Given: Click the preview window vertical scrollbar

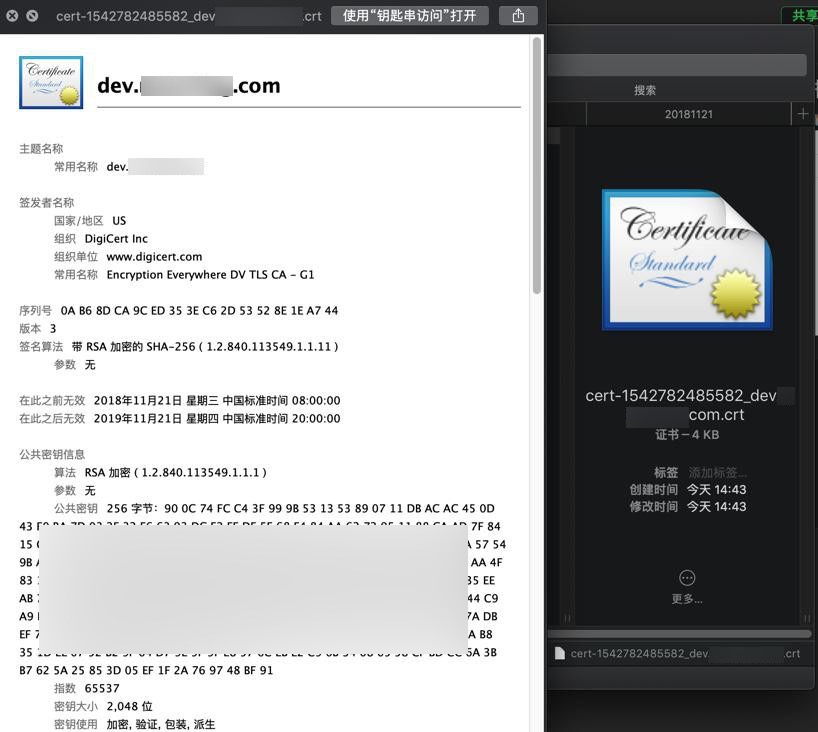Looking at the screenshot, I should click(x=537, y=166).
